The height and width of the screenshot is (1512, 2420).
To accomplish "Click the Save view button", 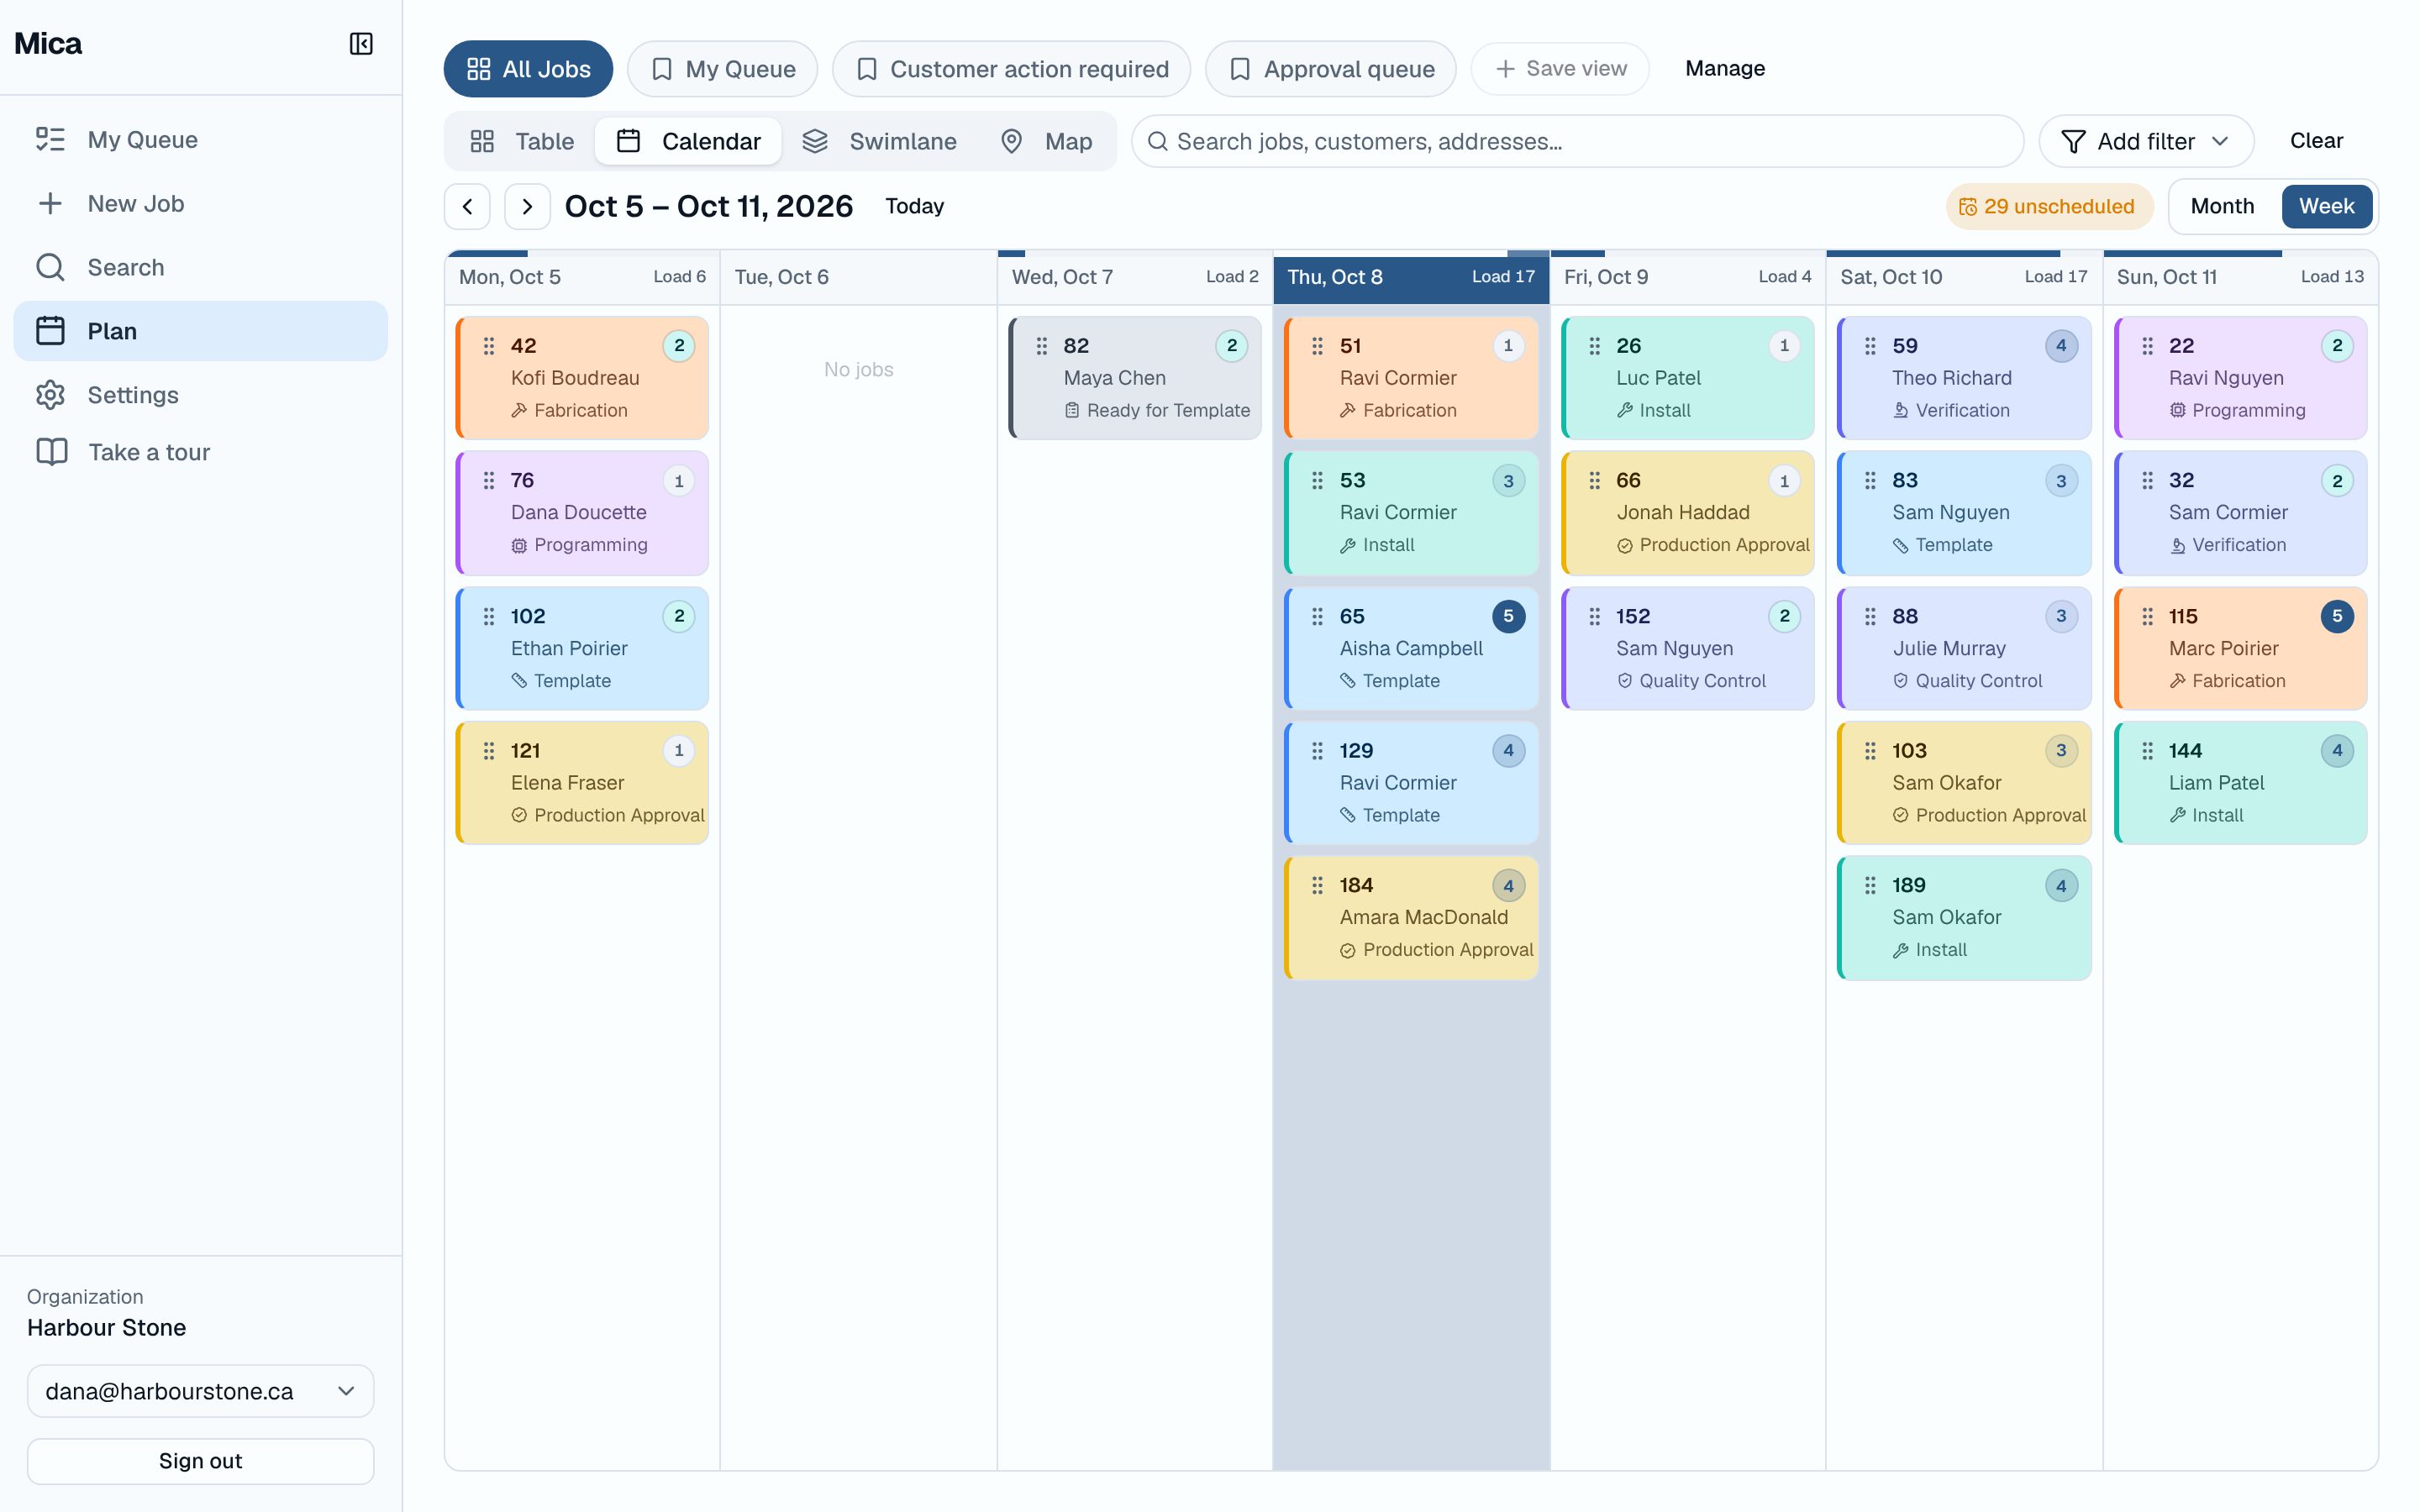I will [x=1560, y=69].
